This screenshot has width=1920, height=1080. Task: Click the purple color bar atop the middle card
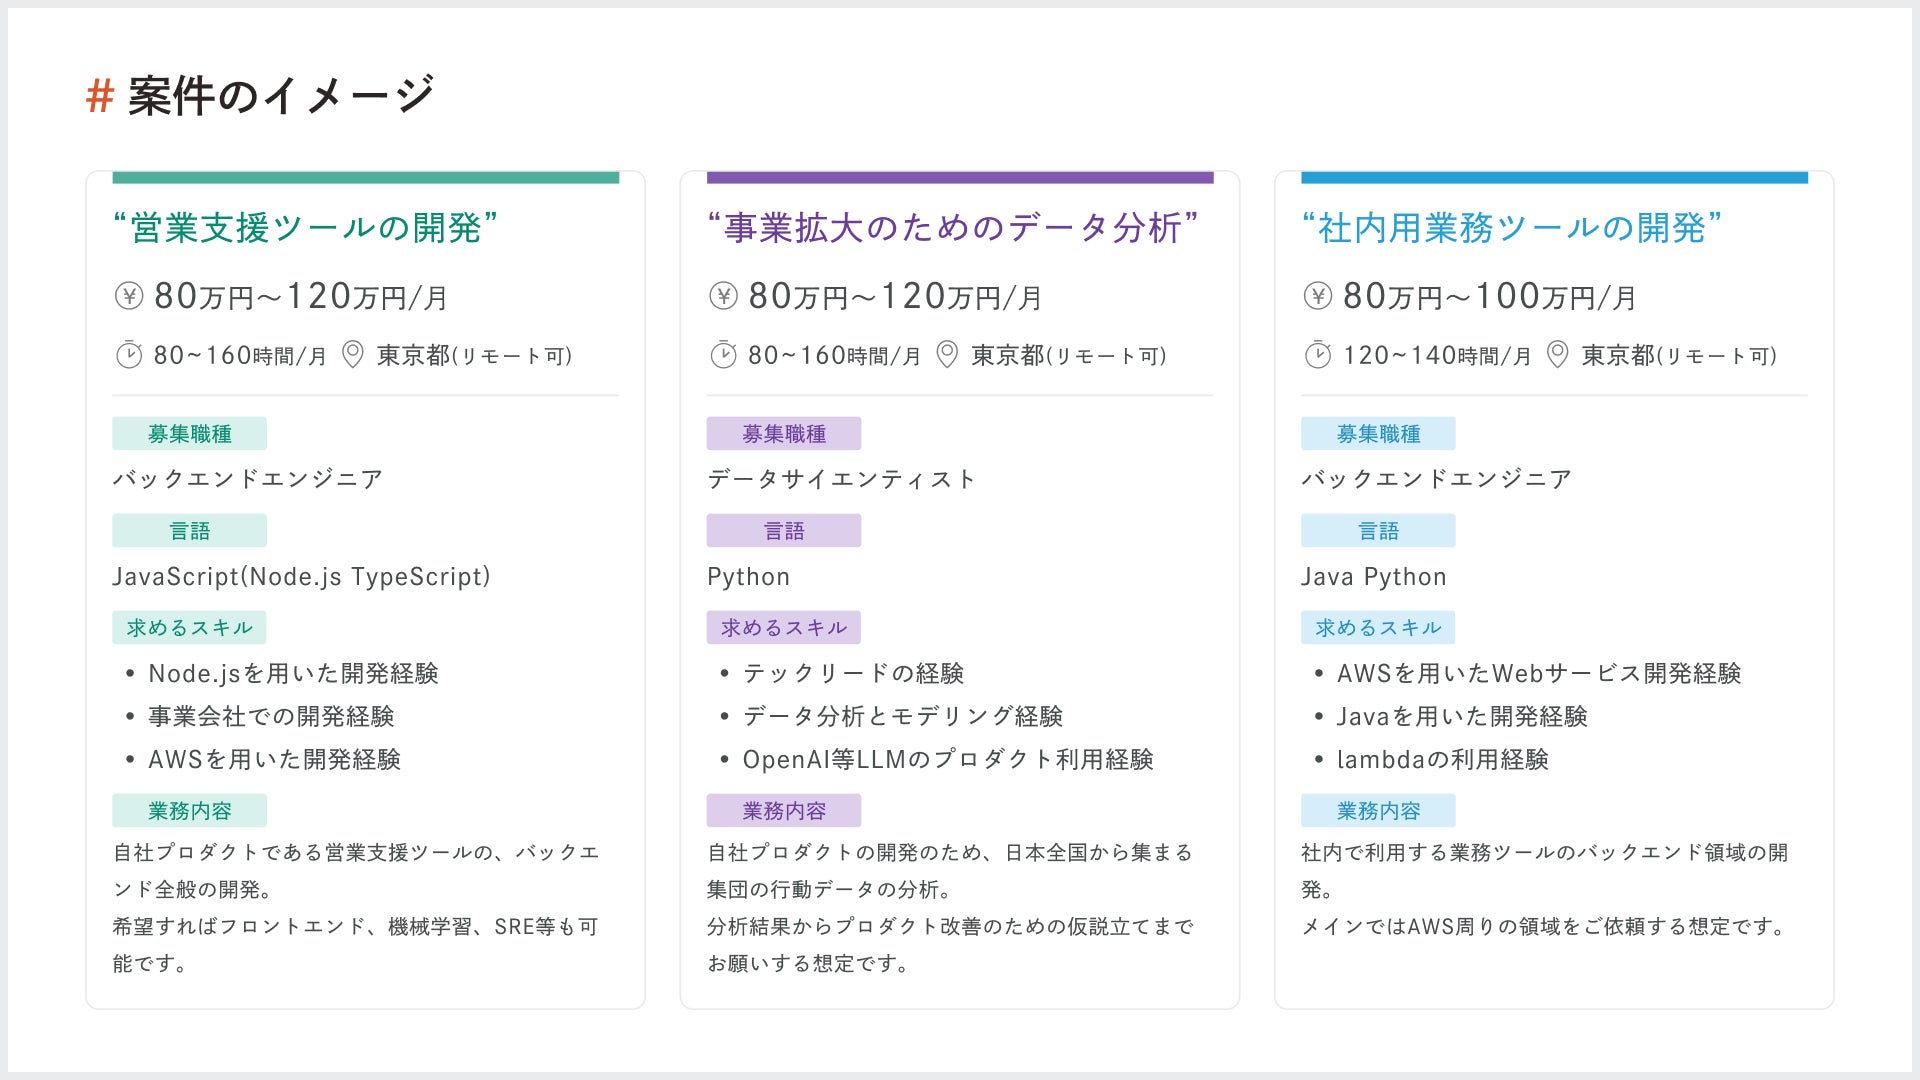pos(959,178)
